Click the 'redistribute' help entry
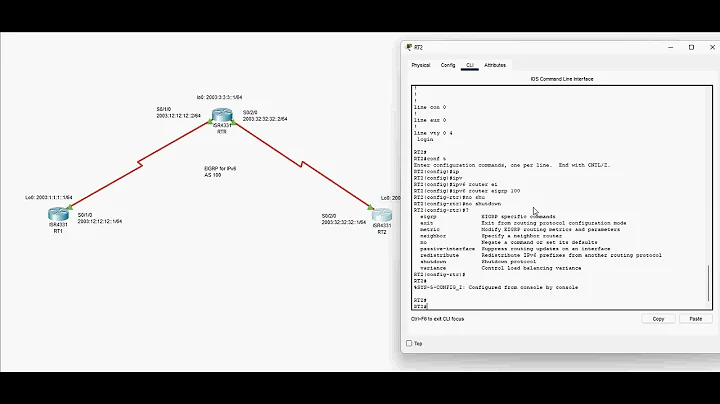 [439, 255]
